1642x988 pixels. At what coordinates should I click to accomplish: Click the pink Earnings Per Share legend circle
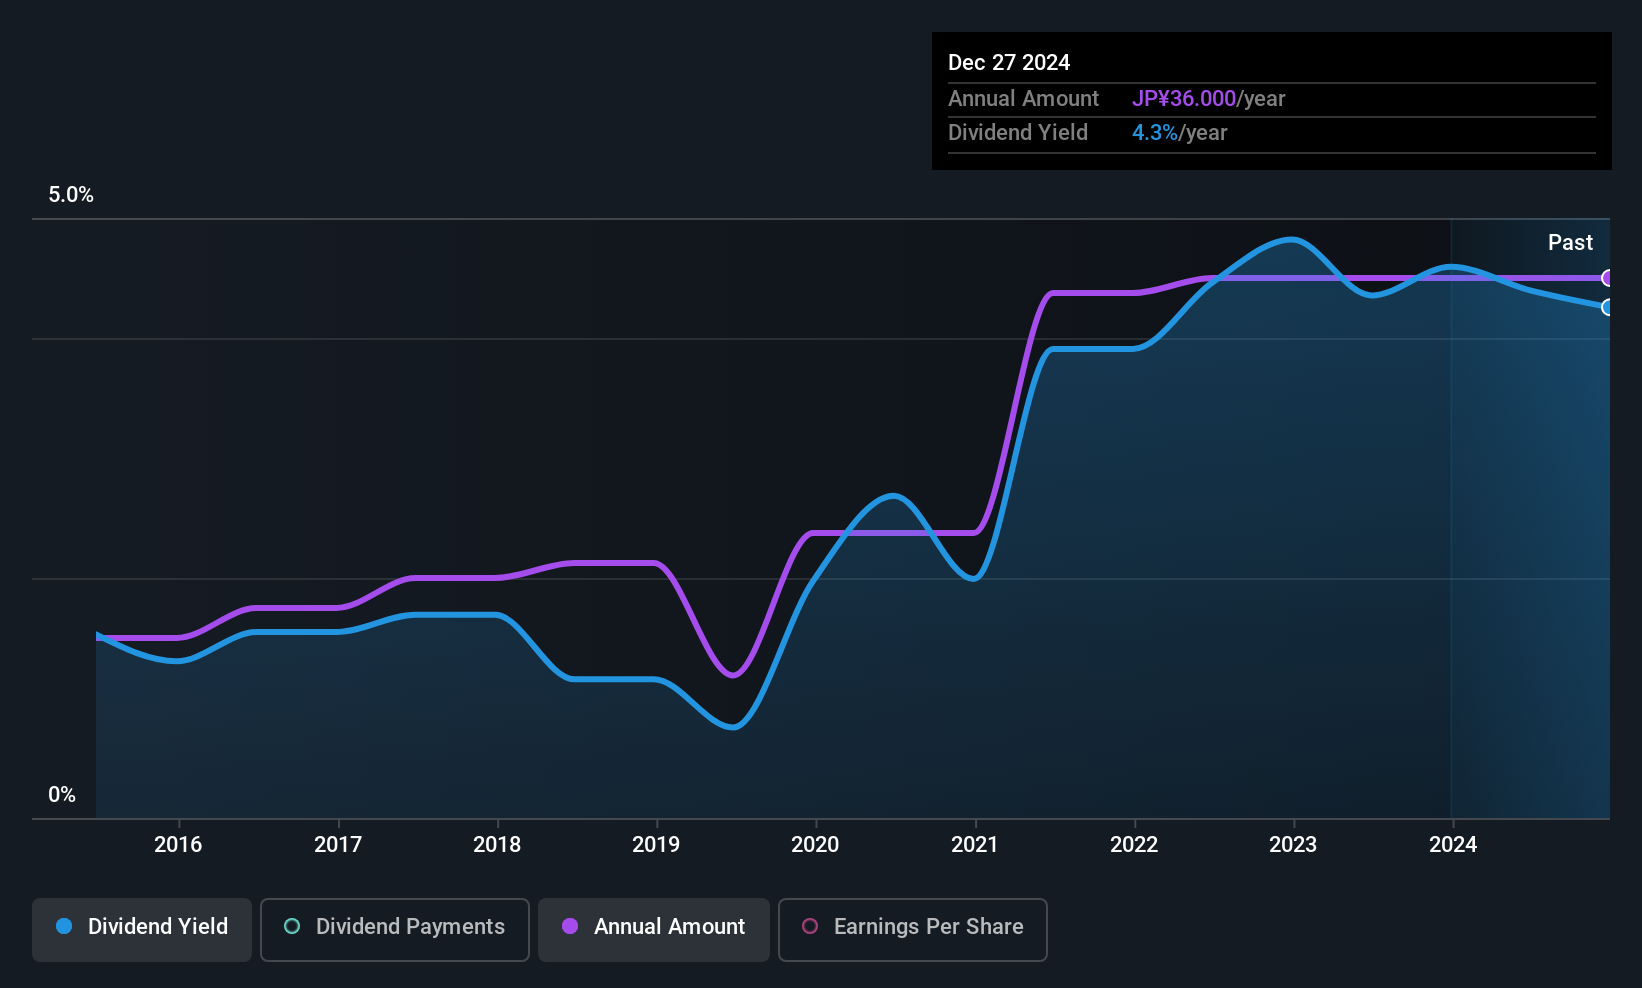coord(810,927)
